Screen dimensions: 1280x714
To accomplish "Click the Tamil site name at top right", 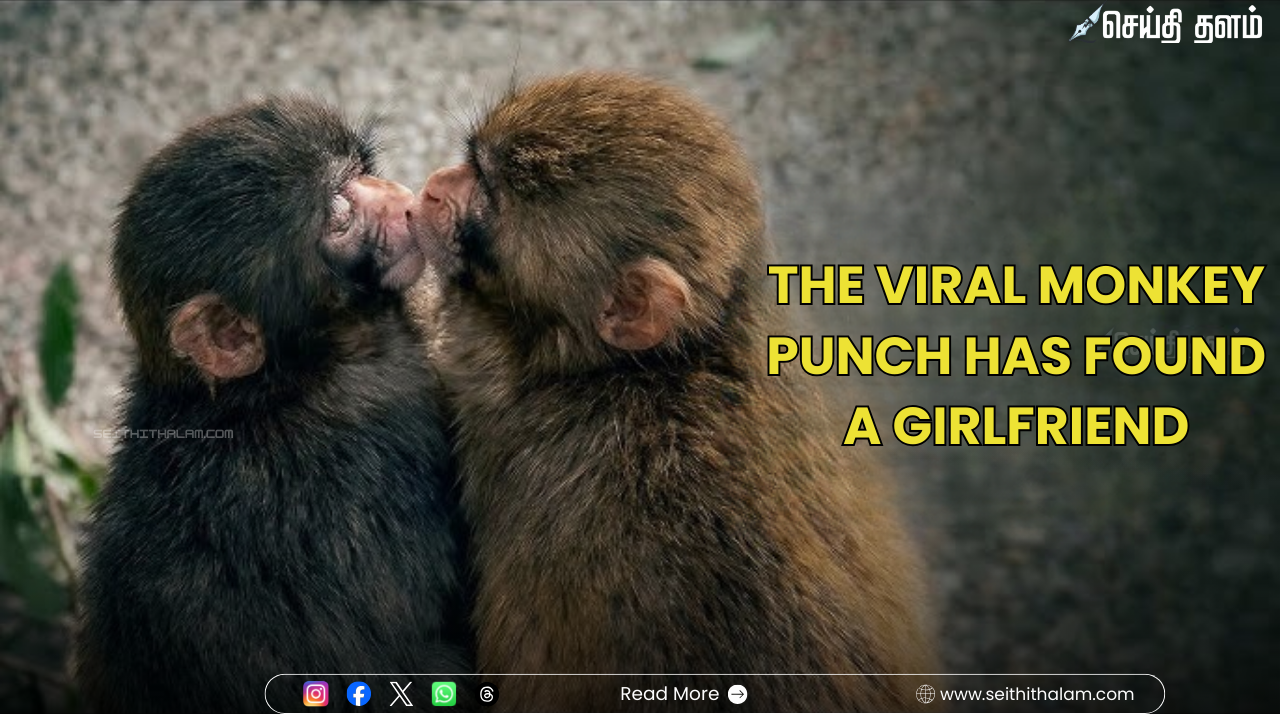I will tap(1182, 26).
